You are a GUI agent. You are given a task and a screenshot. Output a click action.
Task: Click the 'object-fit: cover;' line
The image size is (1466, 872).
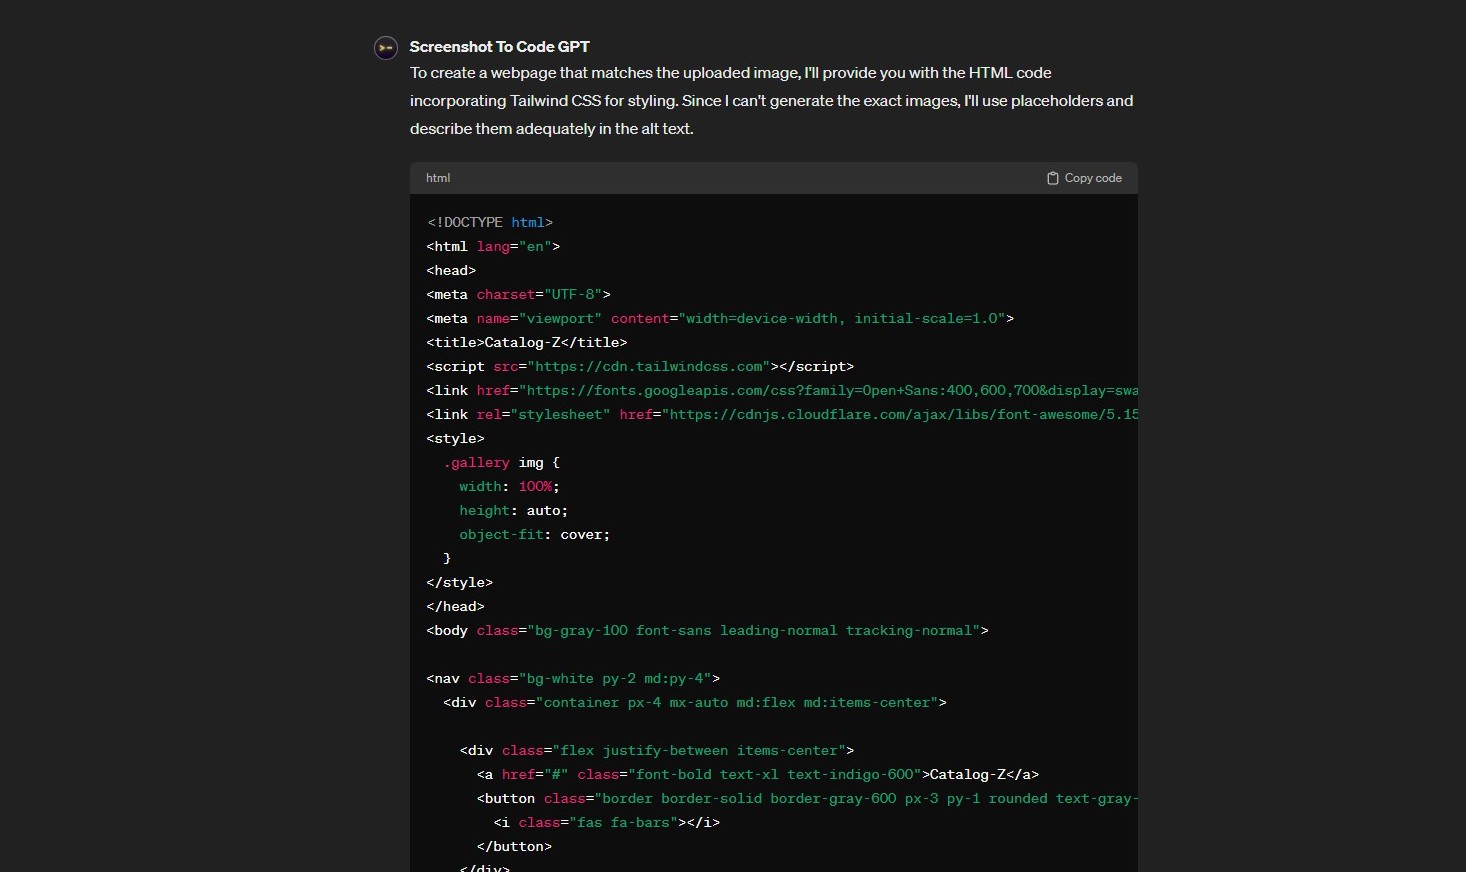click(x=535, y=534)
